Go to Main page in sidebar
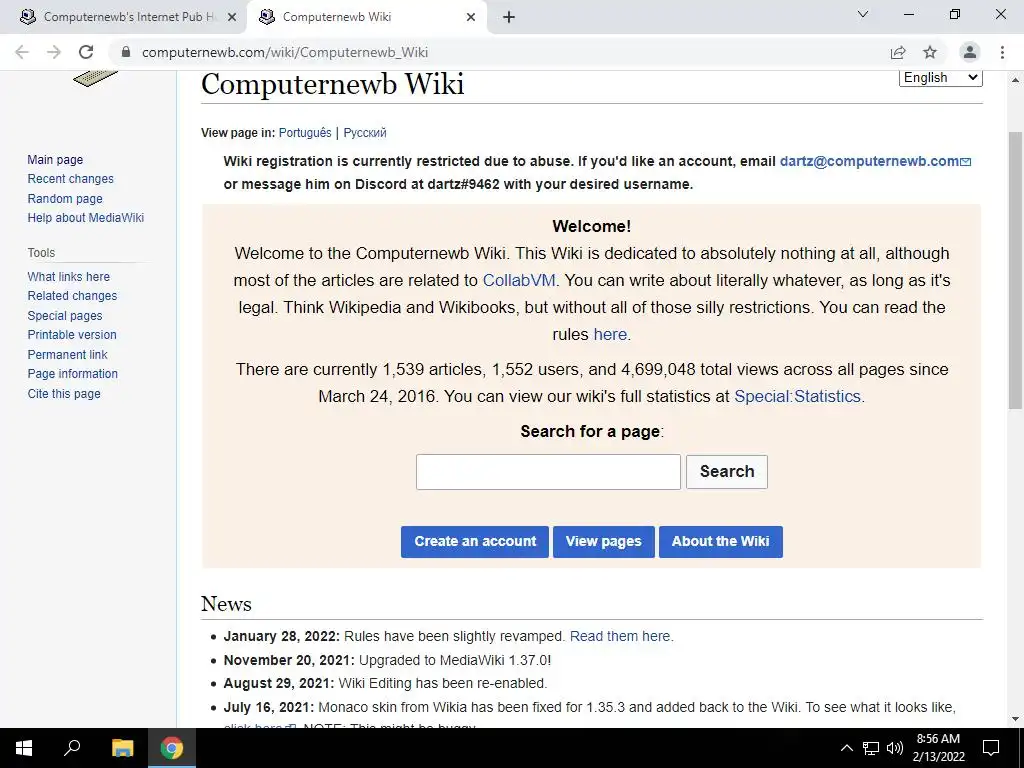The image size is (1024, 768). click(55, 159)
